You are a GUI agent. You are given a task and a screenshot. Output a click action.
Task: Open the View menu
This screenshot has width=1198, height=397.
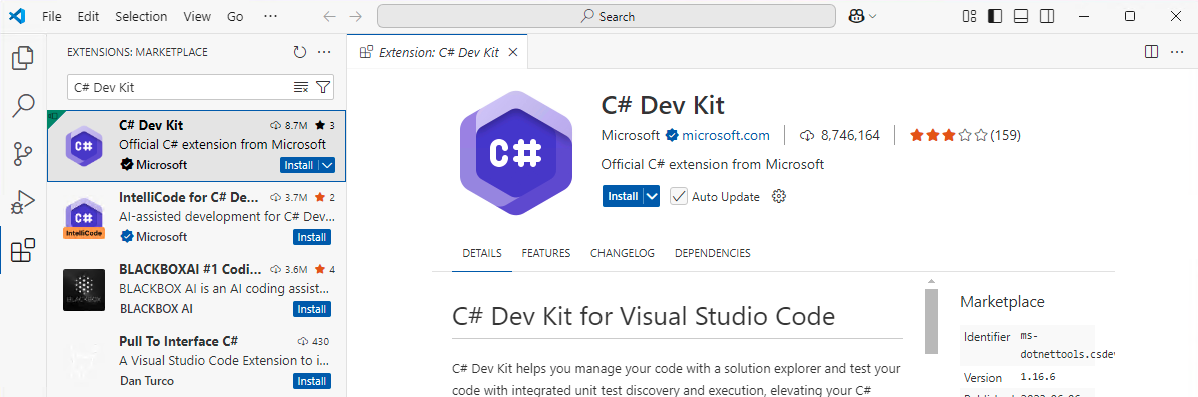[197, 16]
